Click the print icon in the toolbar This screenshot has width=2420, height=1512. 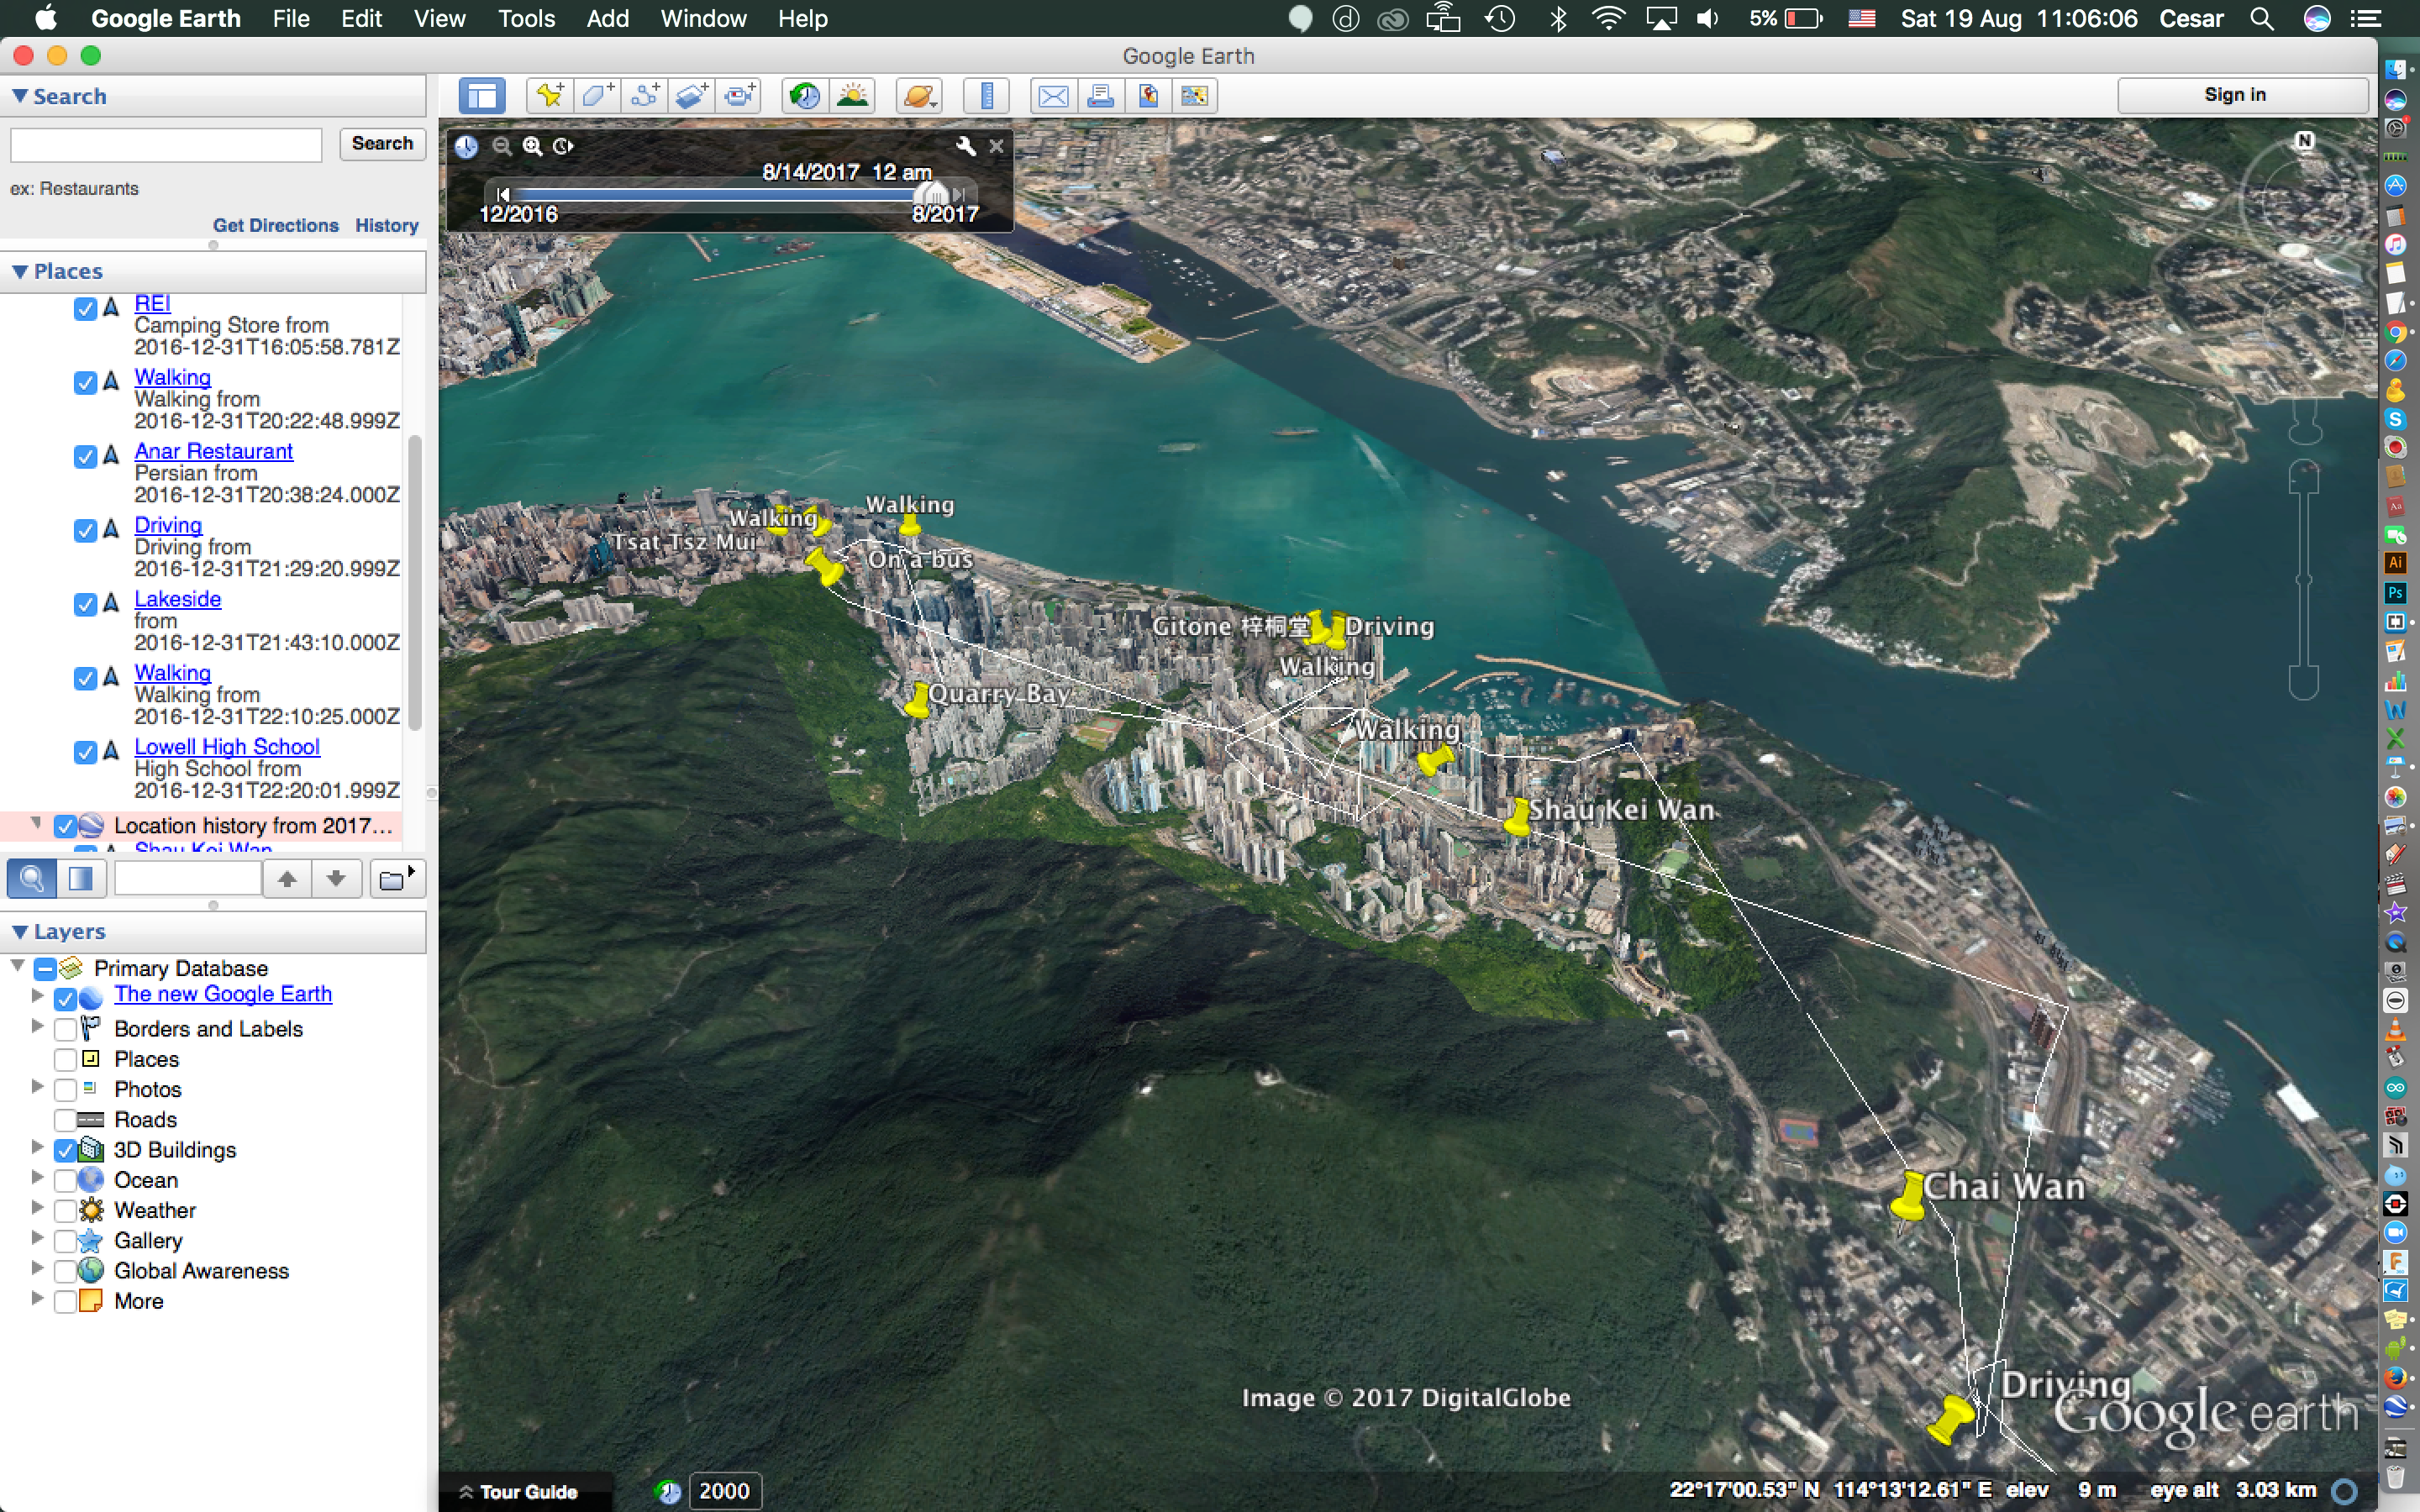(x=1100, y=96)
